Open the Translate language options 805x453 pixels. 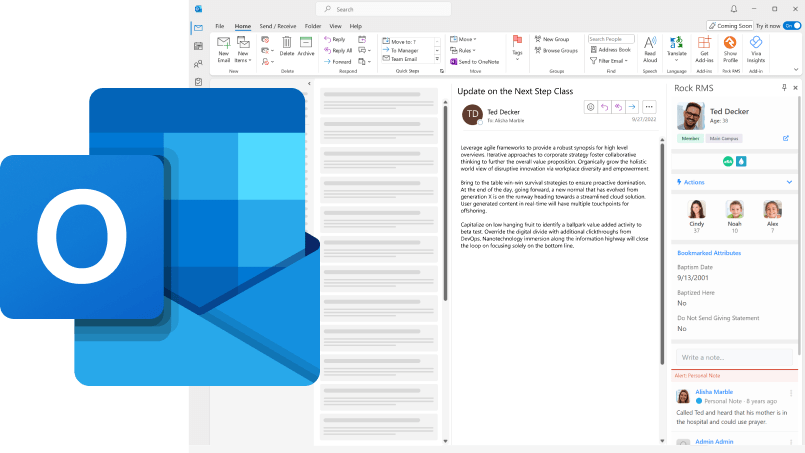[677, 49]
